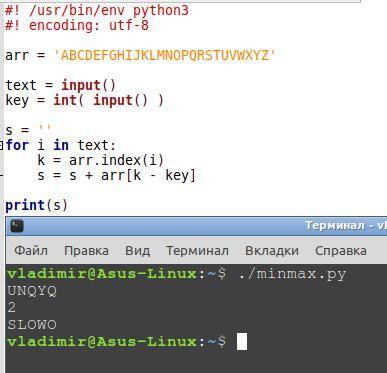This screenshot has height=373, width=387.
Task: Click the terminal title 'Терминал'
Action: click(x=335, y=226)
